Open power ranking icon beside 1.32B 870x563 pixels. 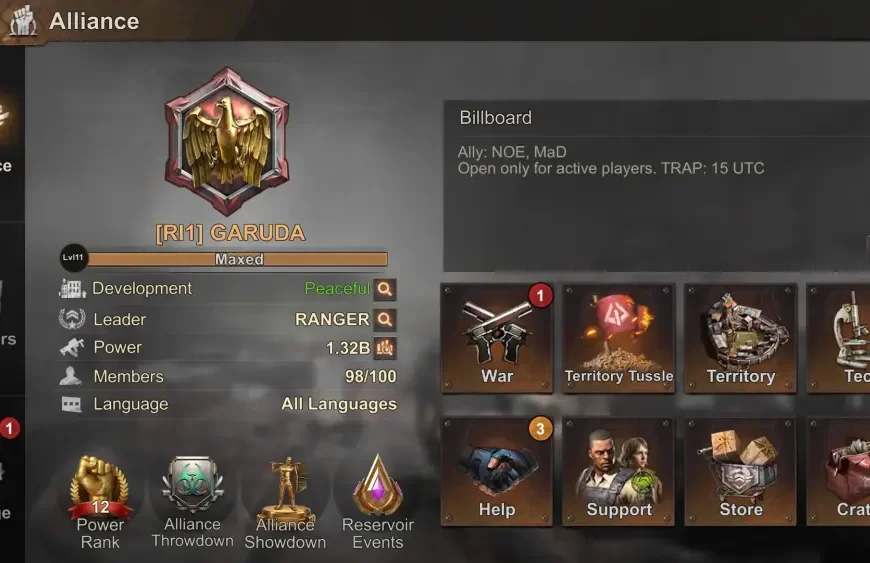click(x=385, y=348)
